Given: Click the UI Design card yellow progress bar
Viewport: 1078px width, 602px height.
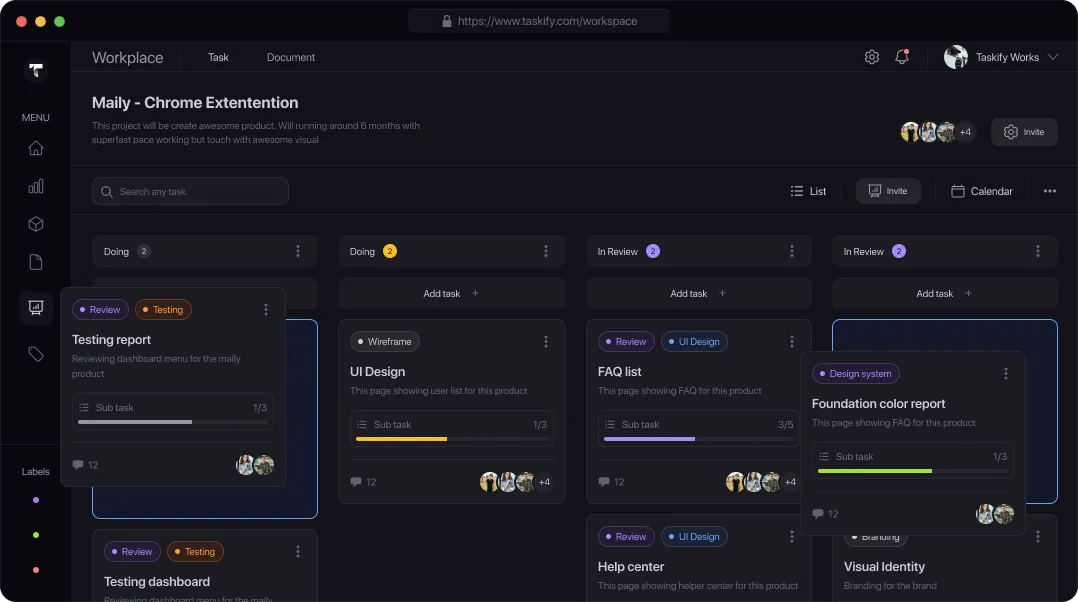Looking at the screenshot, I should [x=452, y=438].
